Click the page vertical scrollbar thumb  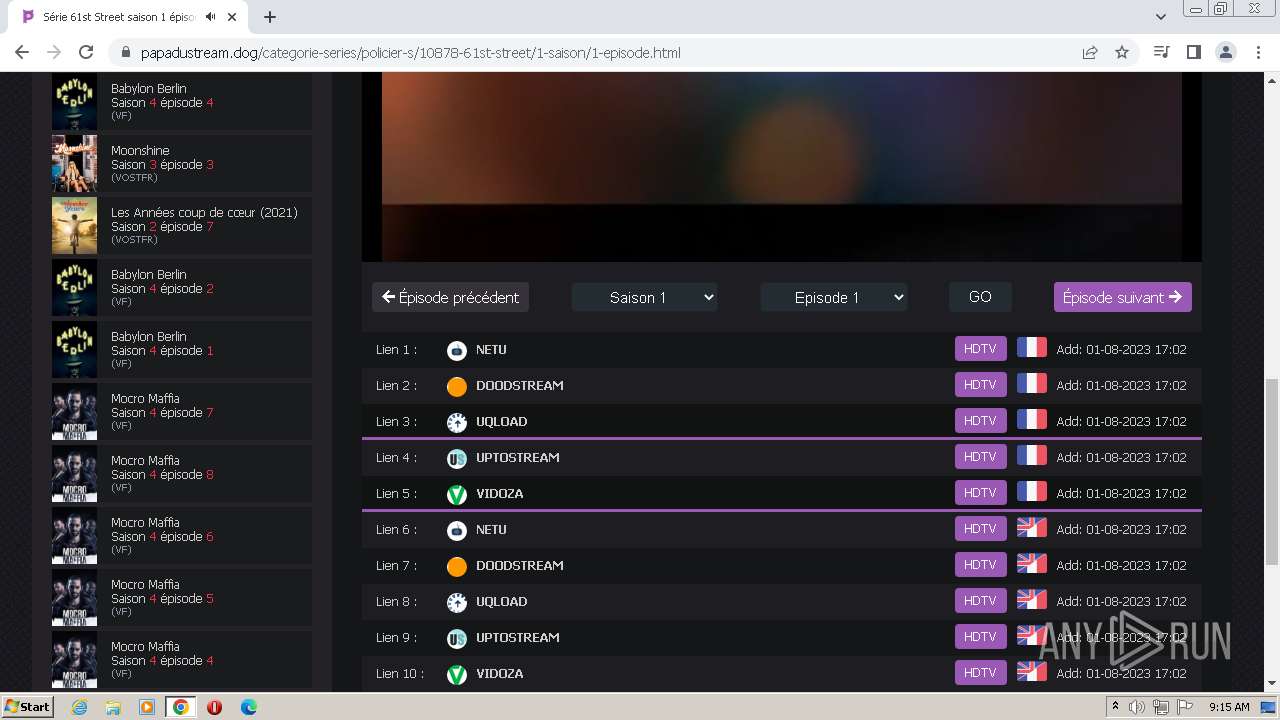click(1272, 471)
